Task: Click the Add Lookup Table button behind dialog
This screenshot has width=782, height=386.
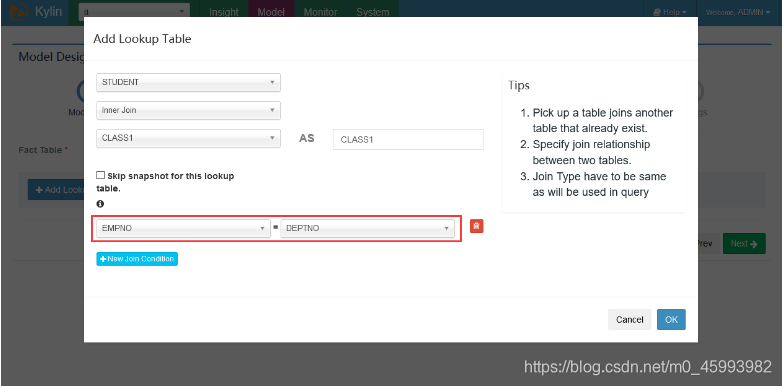Action: (x=56, y=190)
